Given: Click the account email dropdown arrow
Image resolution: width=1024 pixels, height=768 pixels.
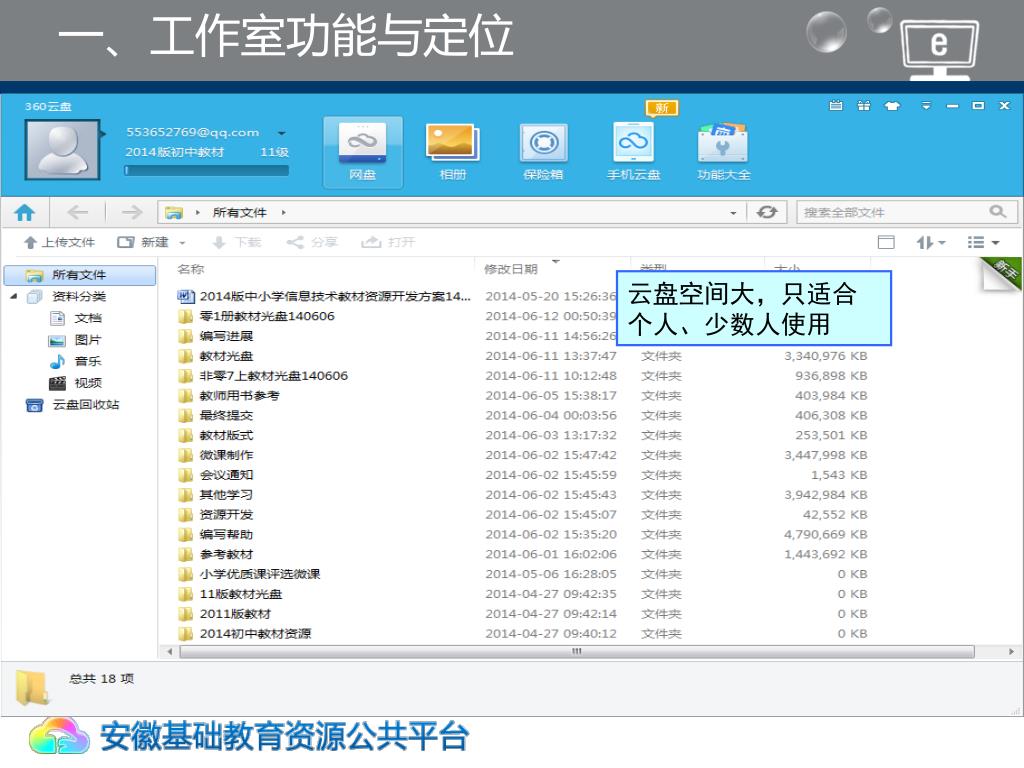Looking at the screenshot, I should (281, 133).
